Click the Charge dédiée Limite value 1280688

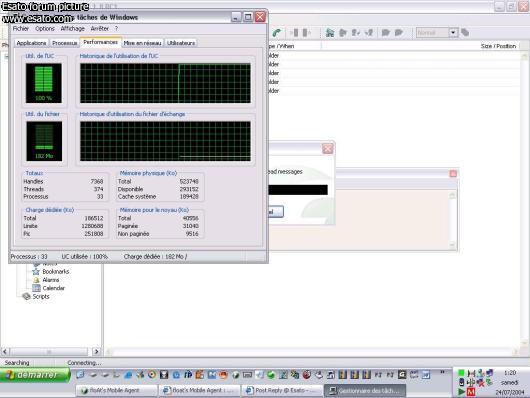pyautogui.click(x=92, y=226)
